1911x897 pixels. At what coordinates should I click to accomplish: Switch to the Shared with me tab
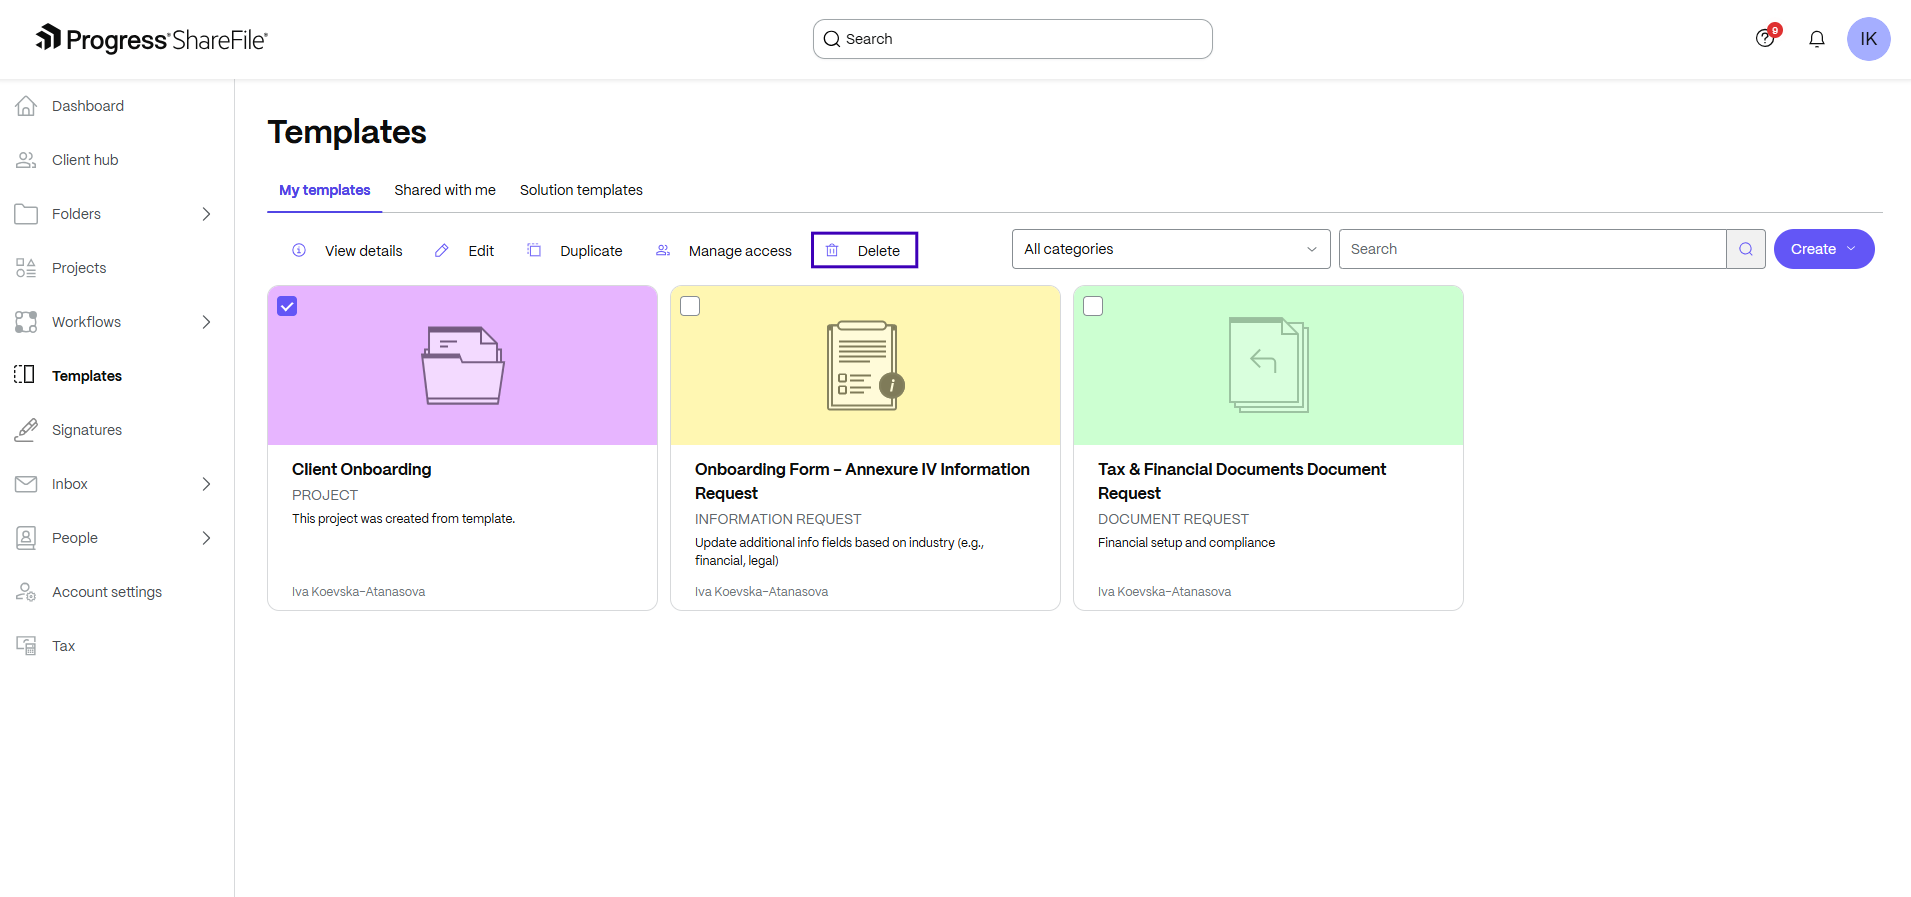[445, 190]
